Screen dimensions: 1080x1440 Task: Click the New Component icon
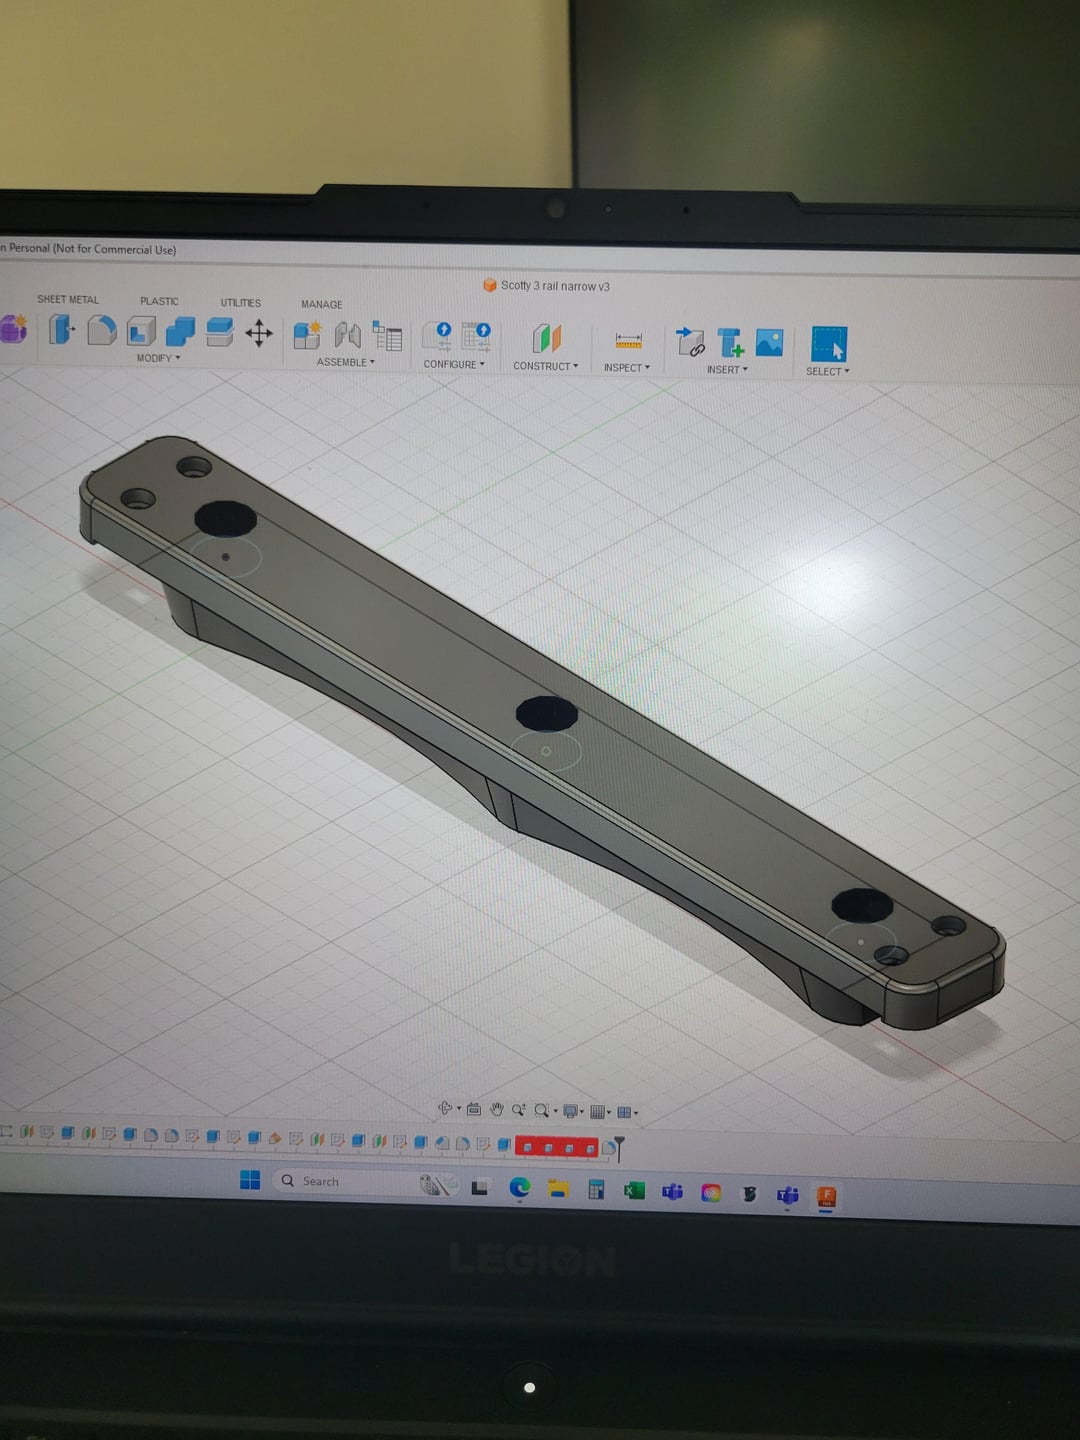pyautogui.click(x=307, y=335)
